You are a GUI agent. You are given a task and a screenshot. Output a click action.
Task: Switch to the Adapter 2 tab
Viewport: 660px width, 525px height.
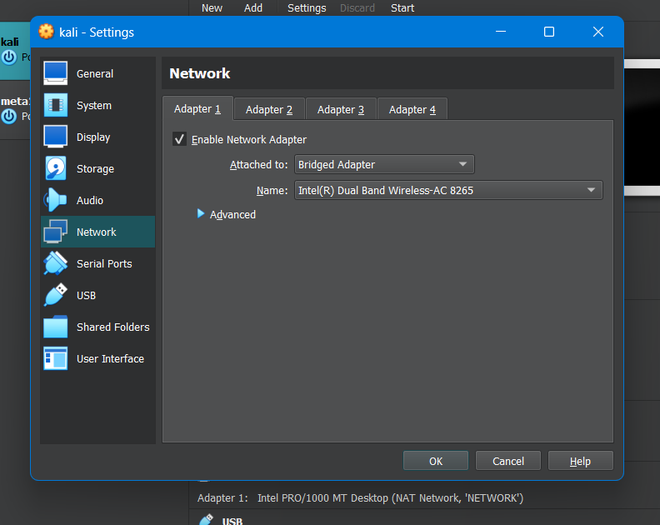point(269,109)
